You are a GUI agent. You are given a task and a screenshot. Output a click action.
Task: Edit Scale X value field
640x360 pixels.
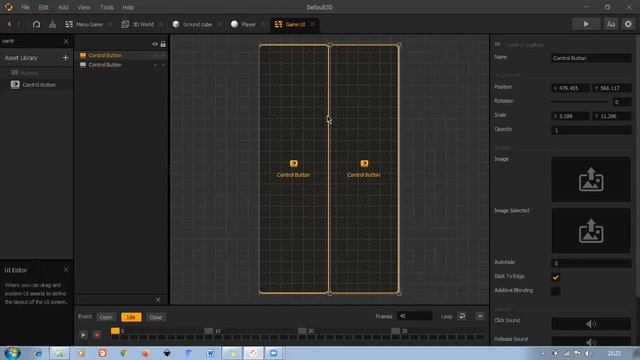570,116
